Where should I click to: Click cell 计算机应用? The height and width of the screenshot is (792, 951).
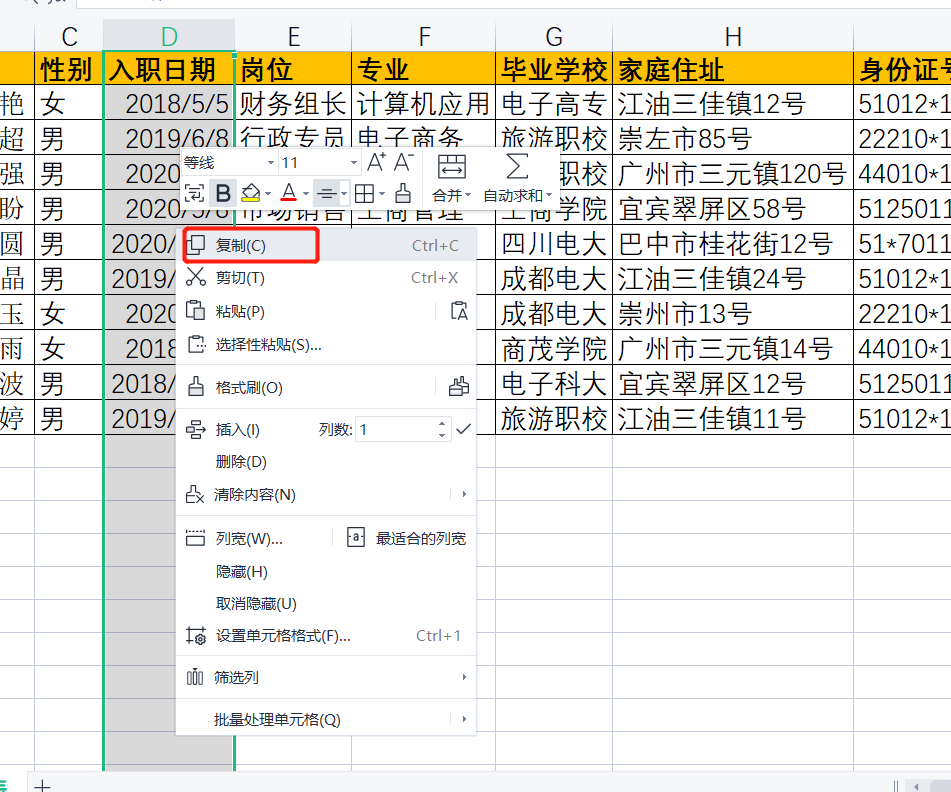[x=424, y=104]
